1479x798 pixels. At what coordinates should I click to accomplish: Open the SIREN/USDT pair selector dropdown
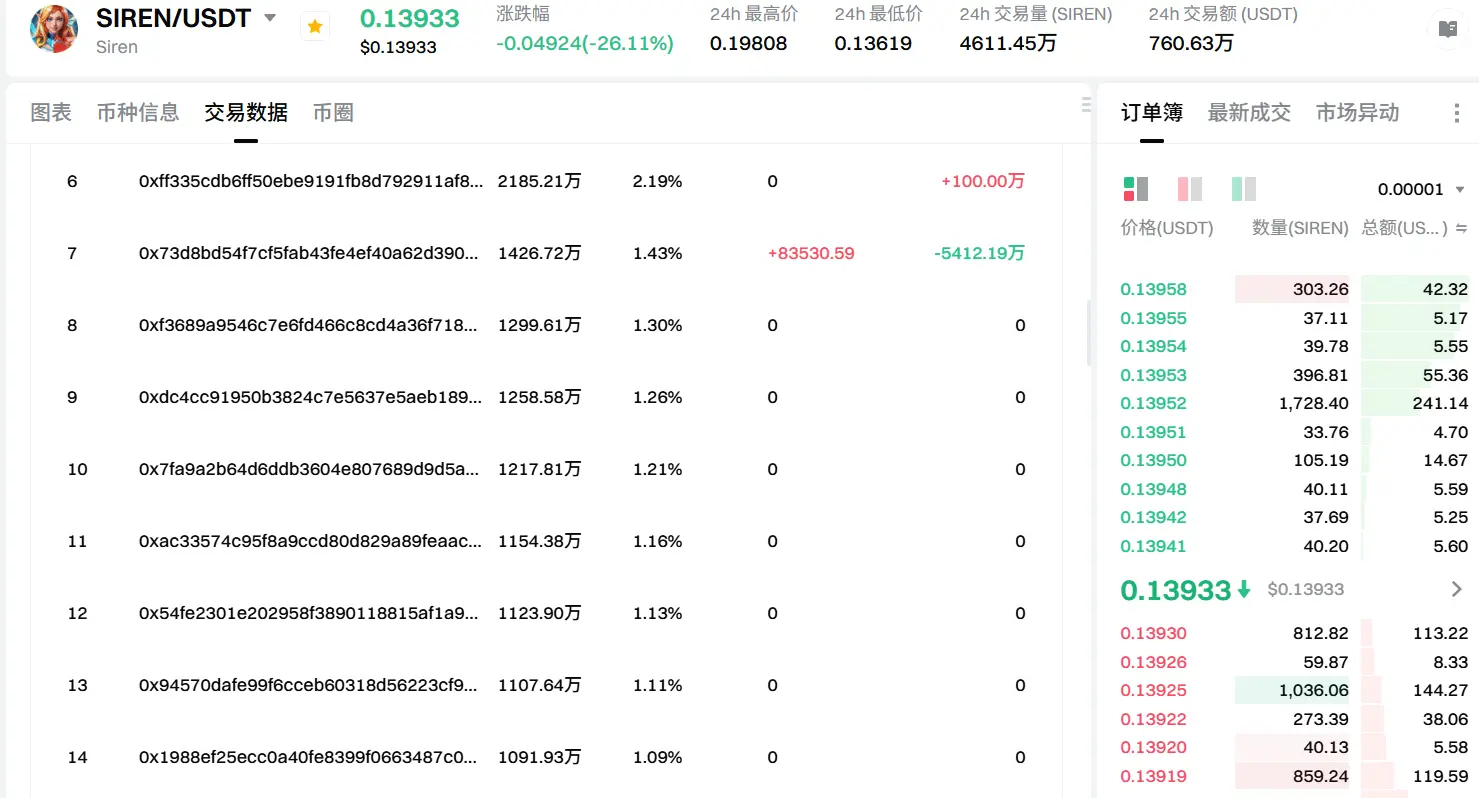tap(270, 18)
